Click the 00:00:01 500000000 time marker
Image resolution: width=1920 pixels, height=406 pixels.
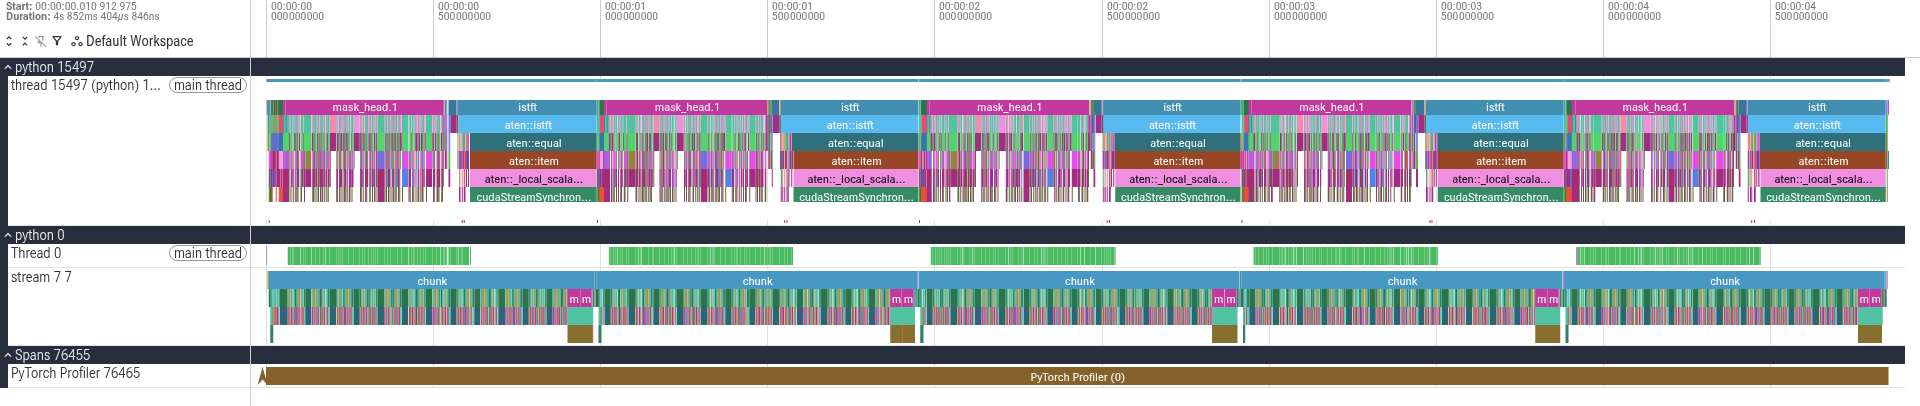click(798, 11)
